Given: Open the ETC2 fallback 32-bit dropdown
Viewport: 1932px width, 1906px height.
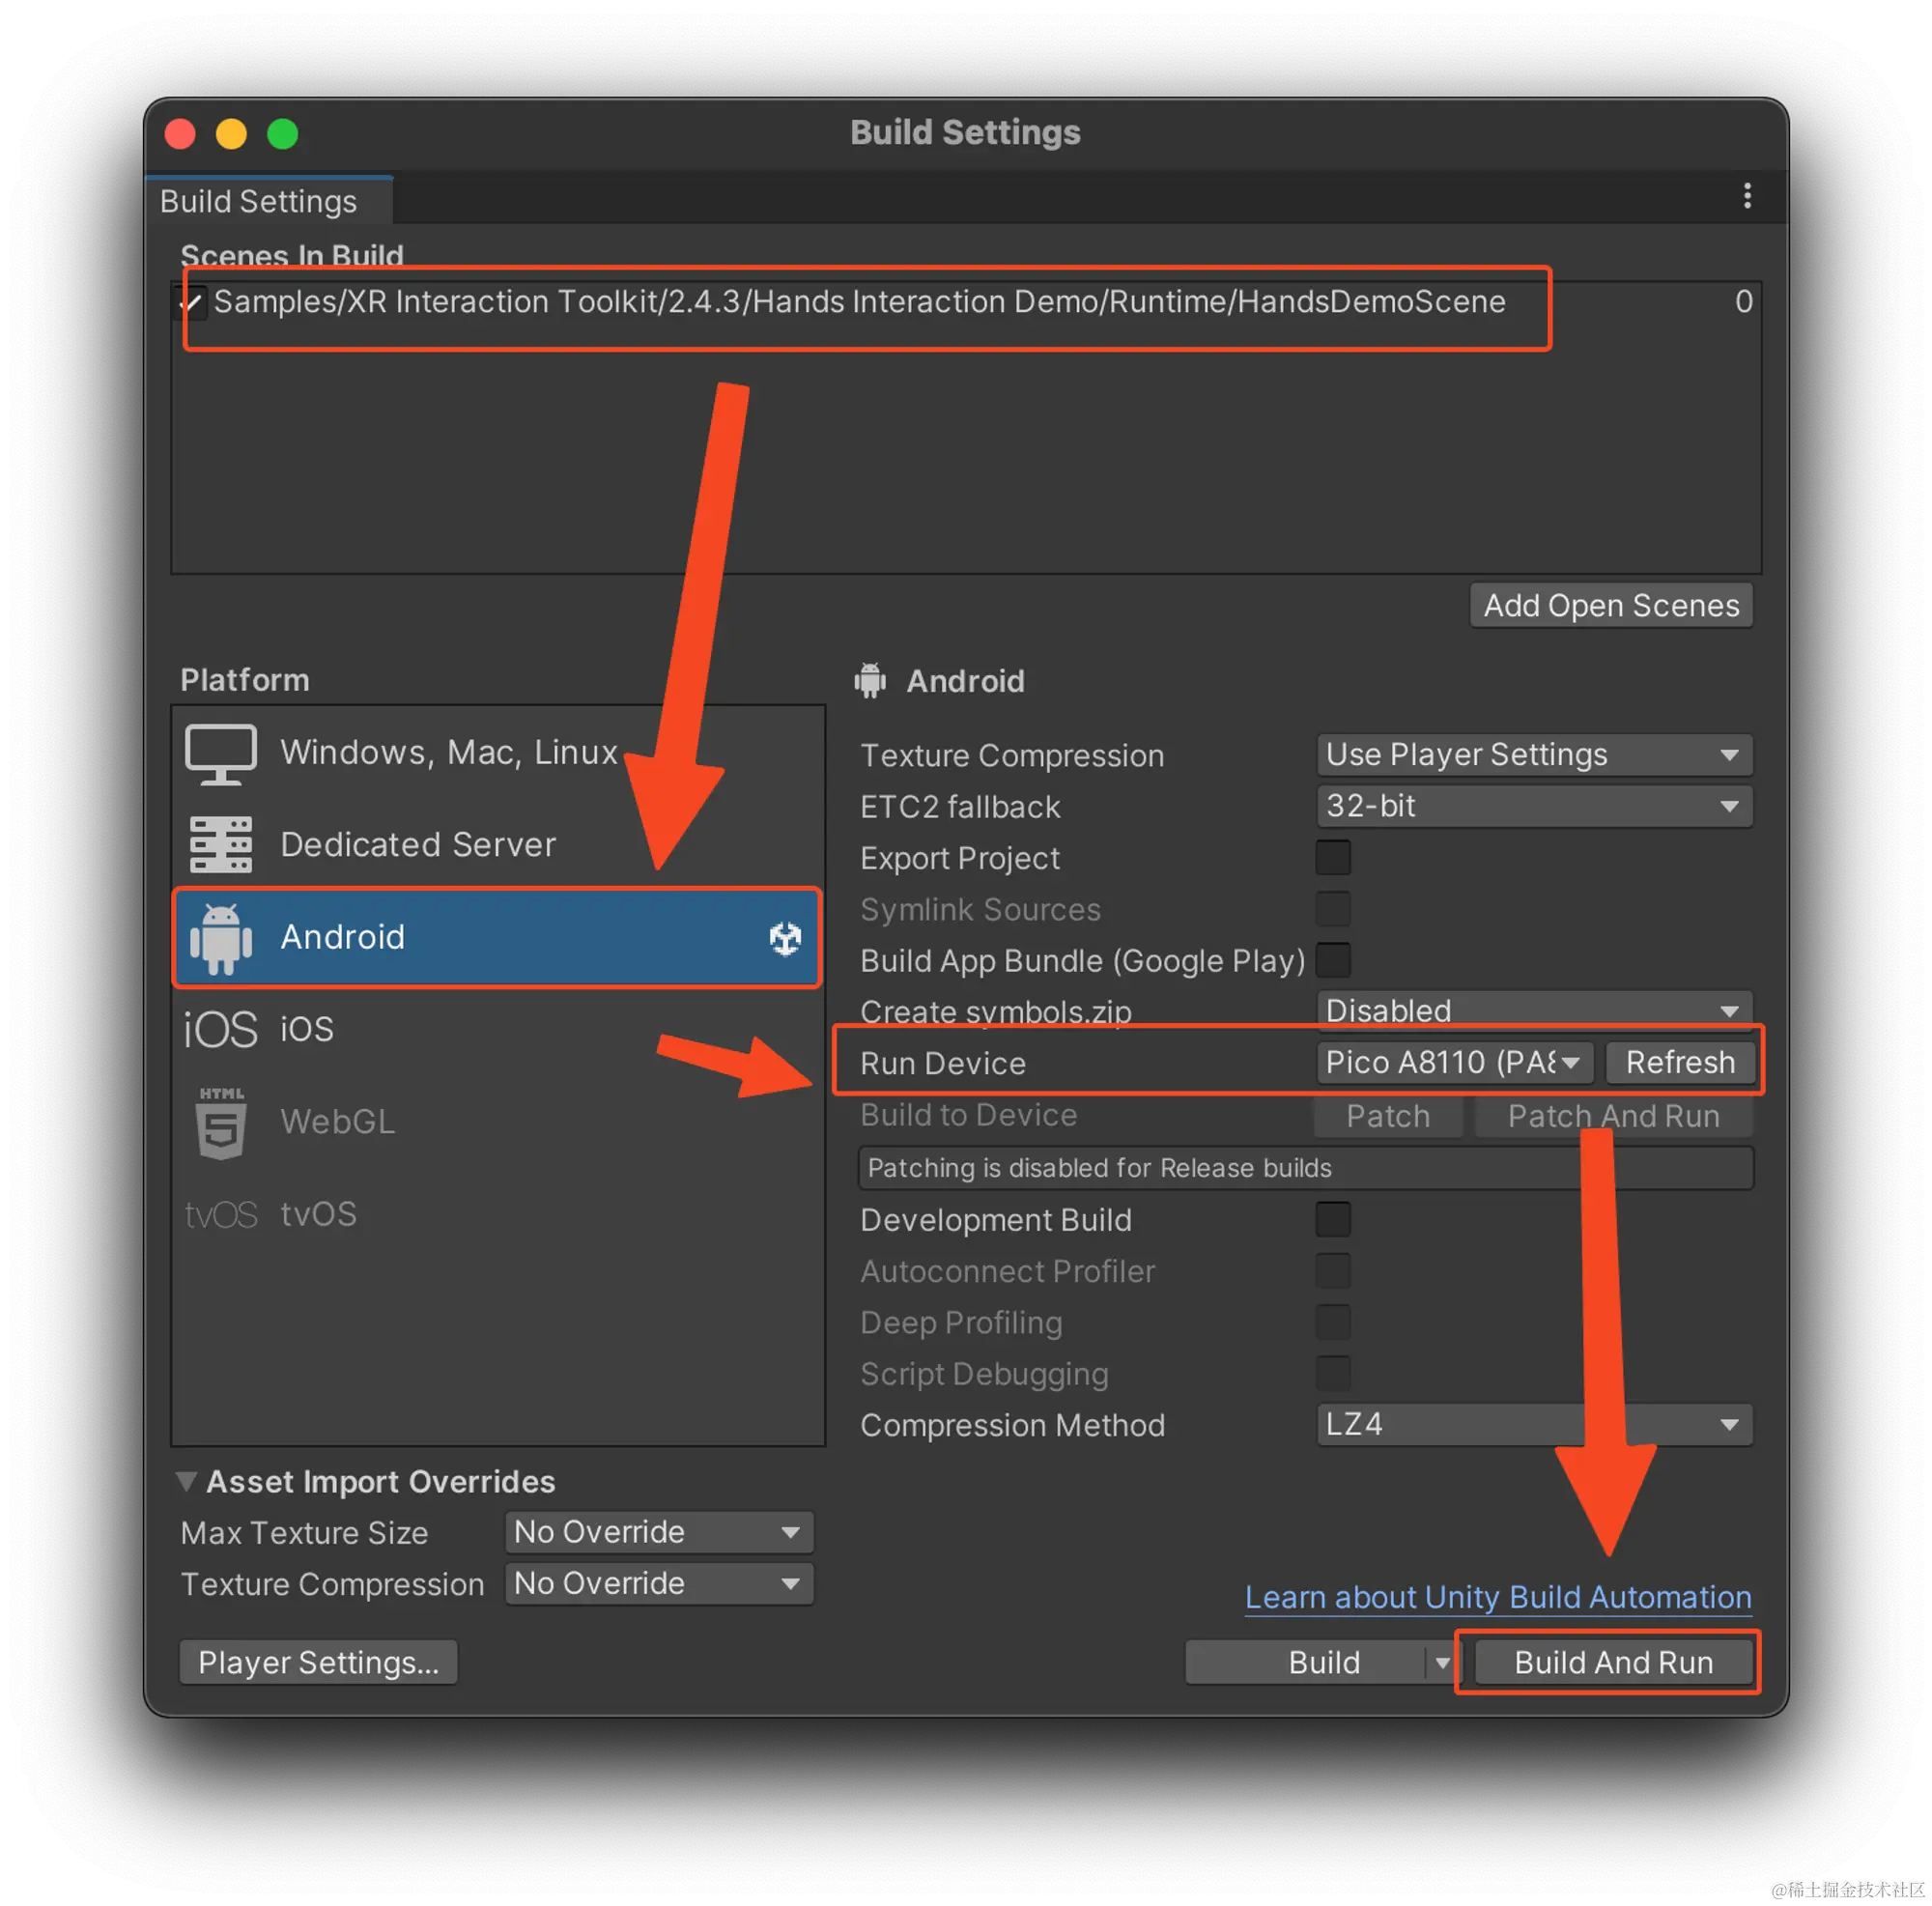Looking at the screenshot, I should (x=1534, y=806).
